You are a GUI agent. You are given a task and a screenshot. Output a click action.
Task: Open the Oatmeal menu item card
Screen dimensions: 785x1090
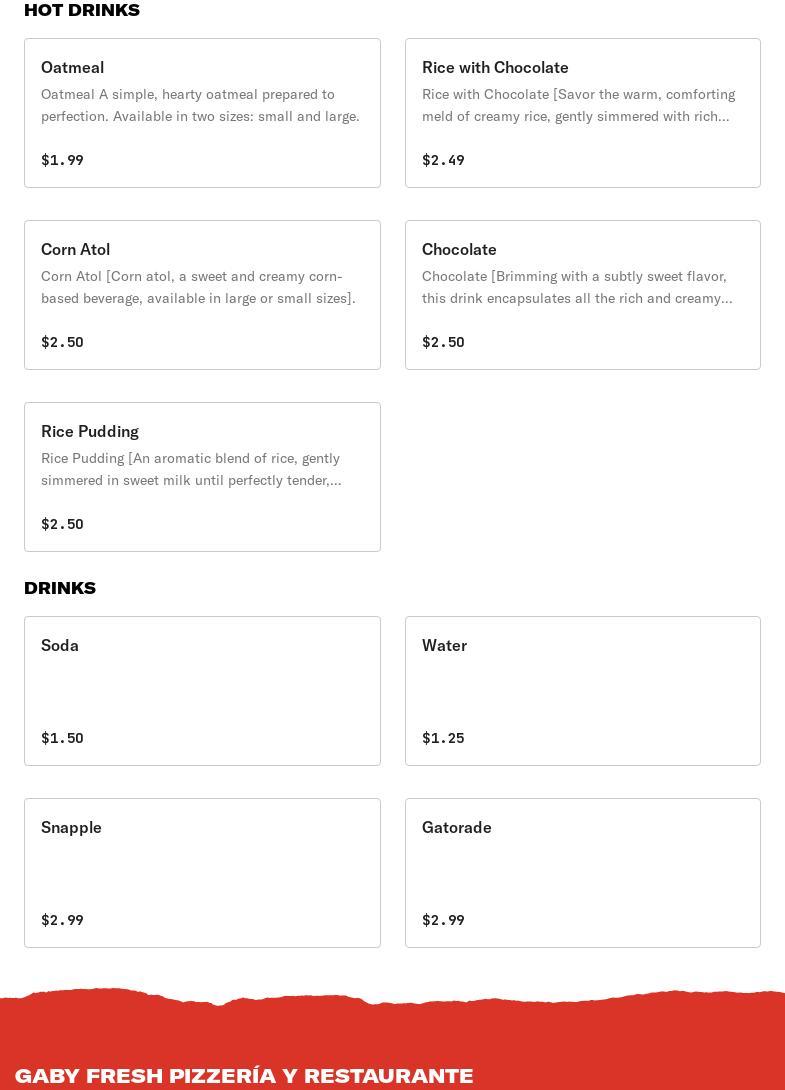point(202,113)
